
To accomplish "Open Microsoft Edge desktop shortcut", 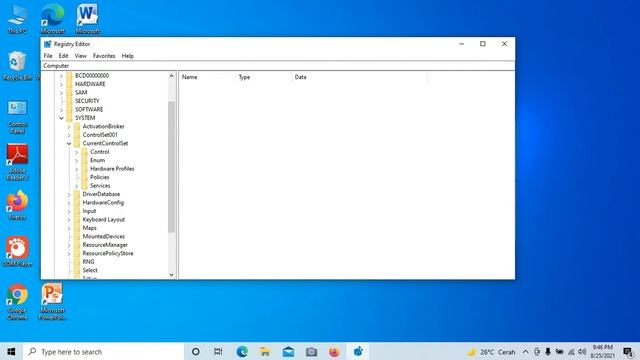I will (x=52, y=19).
